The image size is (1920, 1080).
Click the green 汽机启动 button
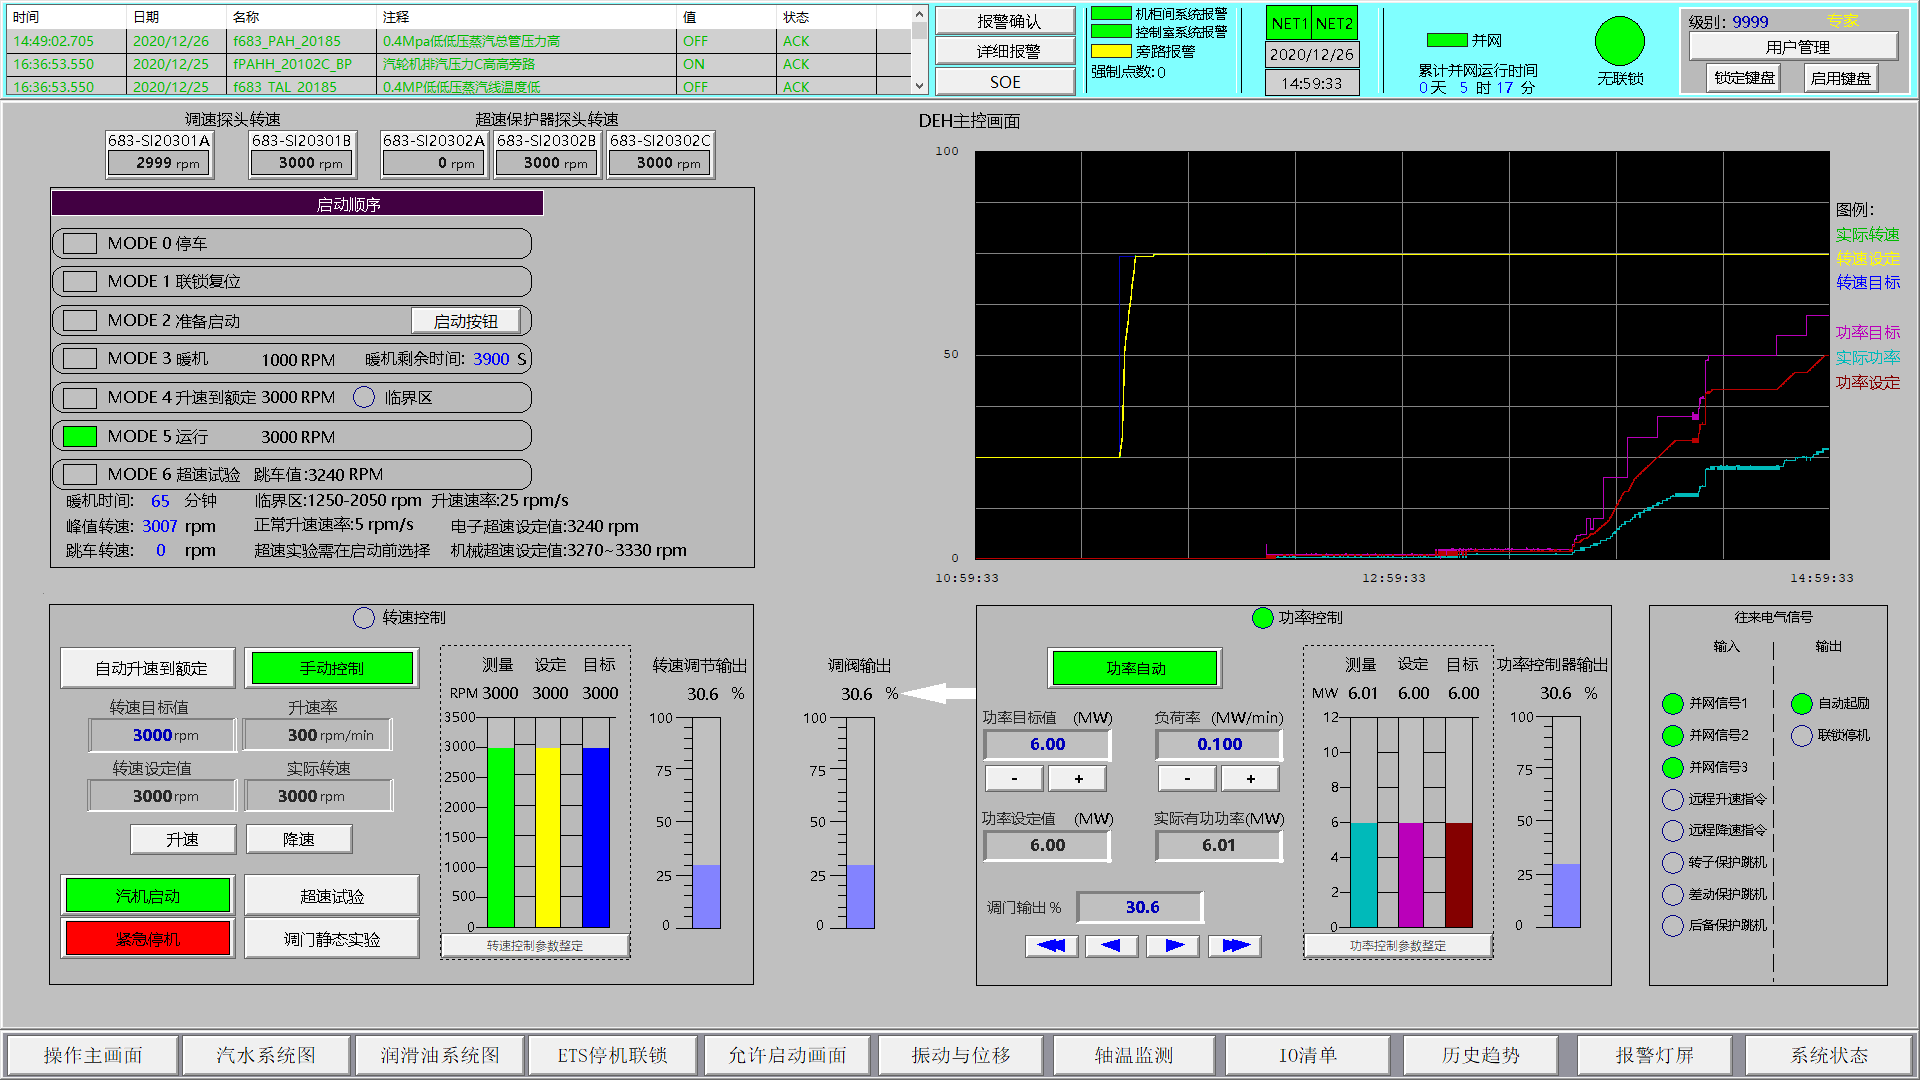pos(148,895)
